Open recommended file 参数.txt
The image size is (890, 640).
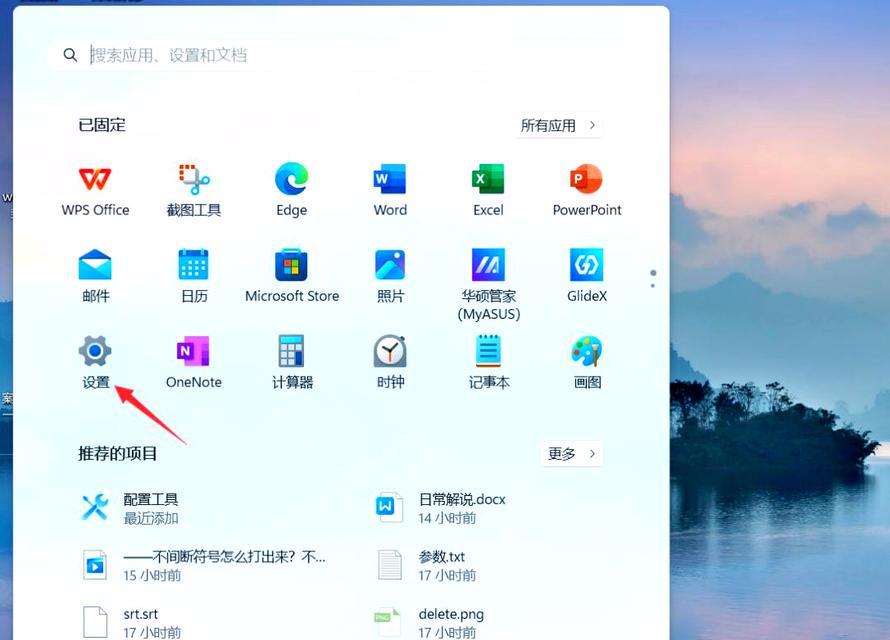[426, 565]
